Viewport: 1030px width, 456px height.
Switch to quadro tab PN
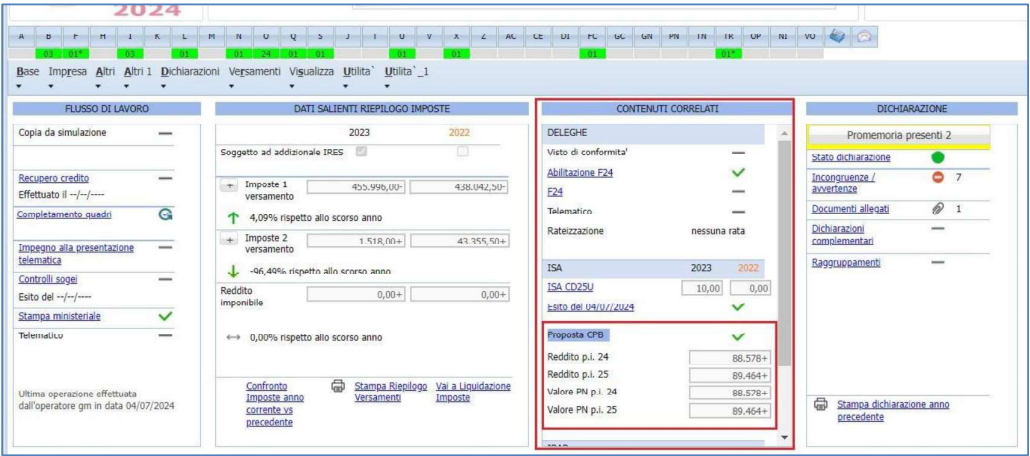coord(673,37)
